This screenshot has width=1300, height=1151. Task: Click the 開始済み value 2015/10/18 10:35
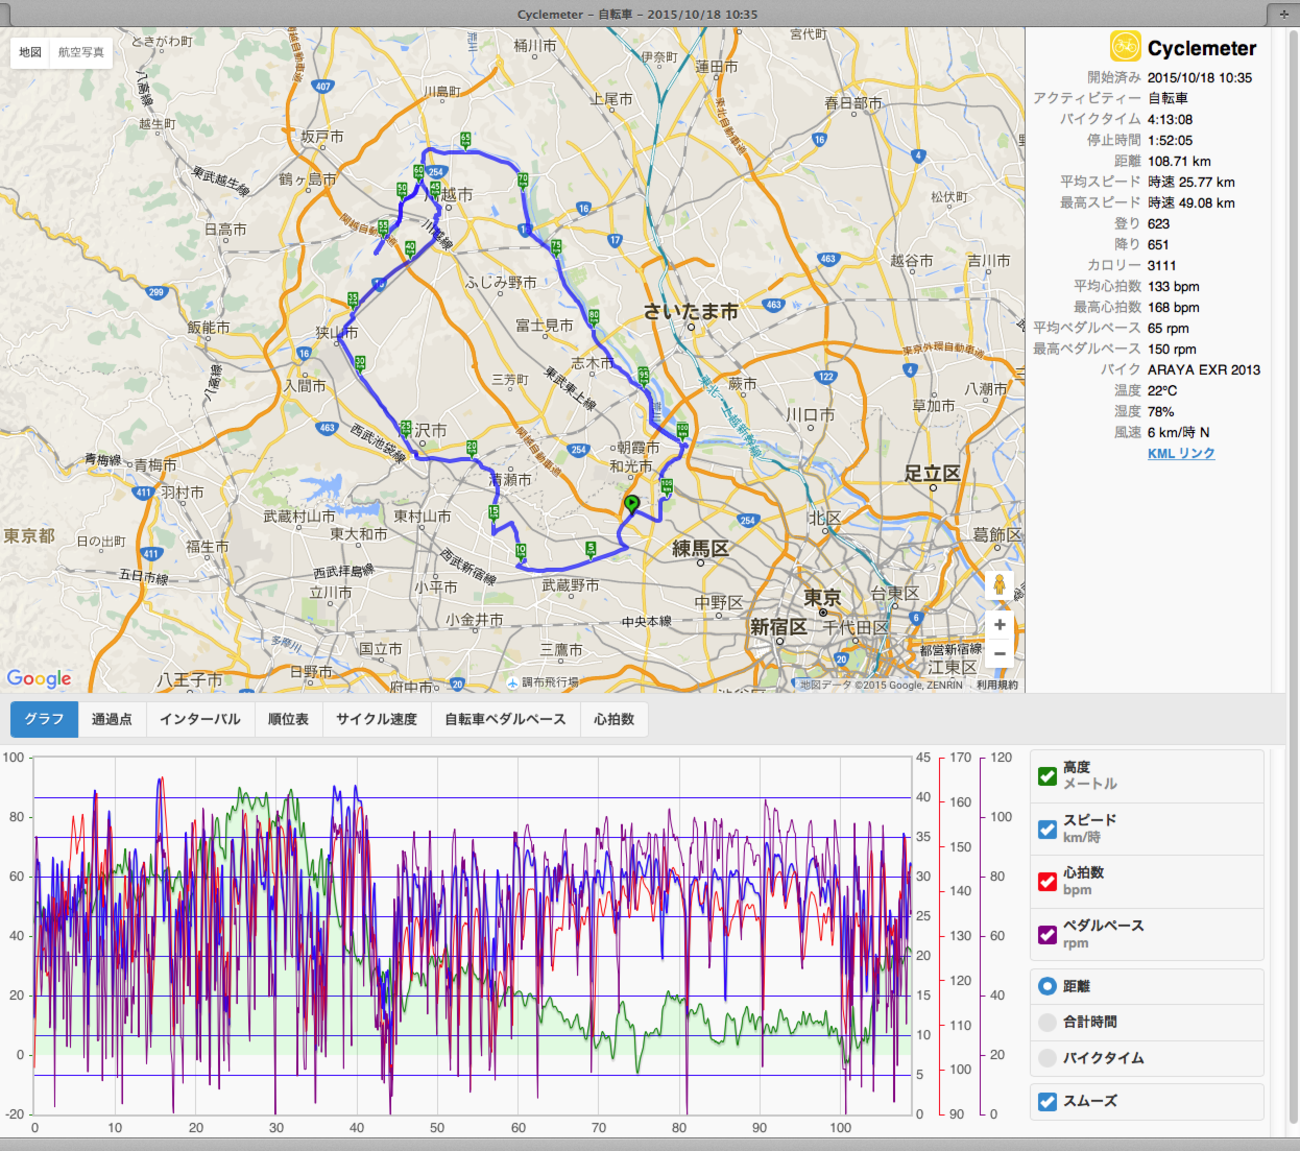click(x=1200, y=77)
